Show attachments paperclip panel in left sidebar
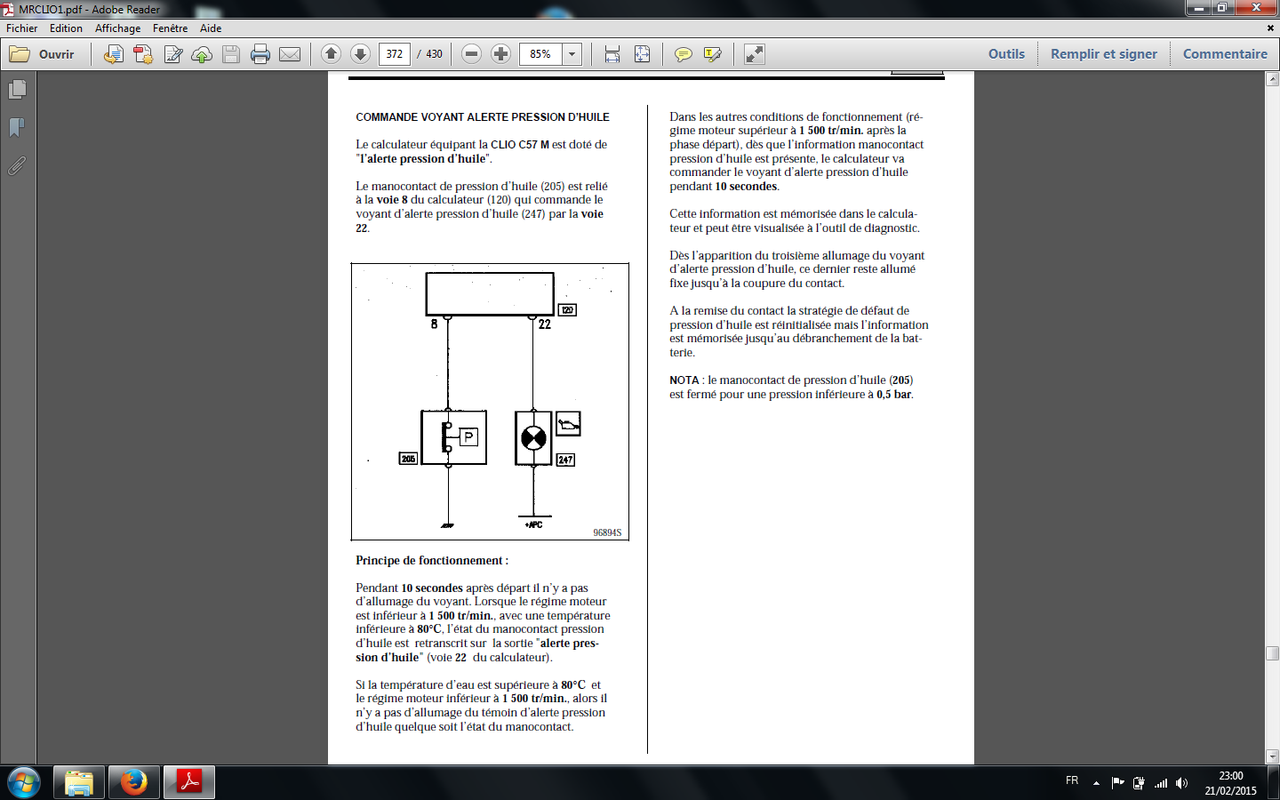This screenshot has width=1280, height=800. 17,165
